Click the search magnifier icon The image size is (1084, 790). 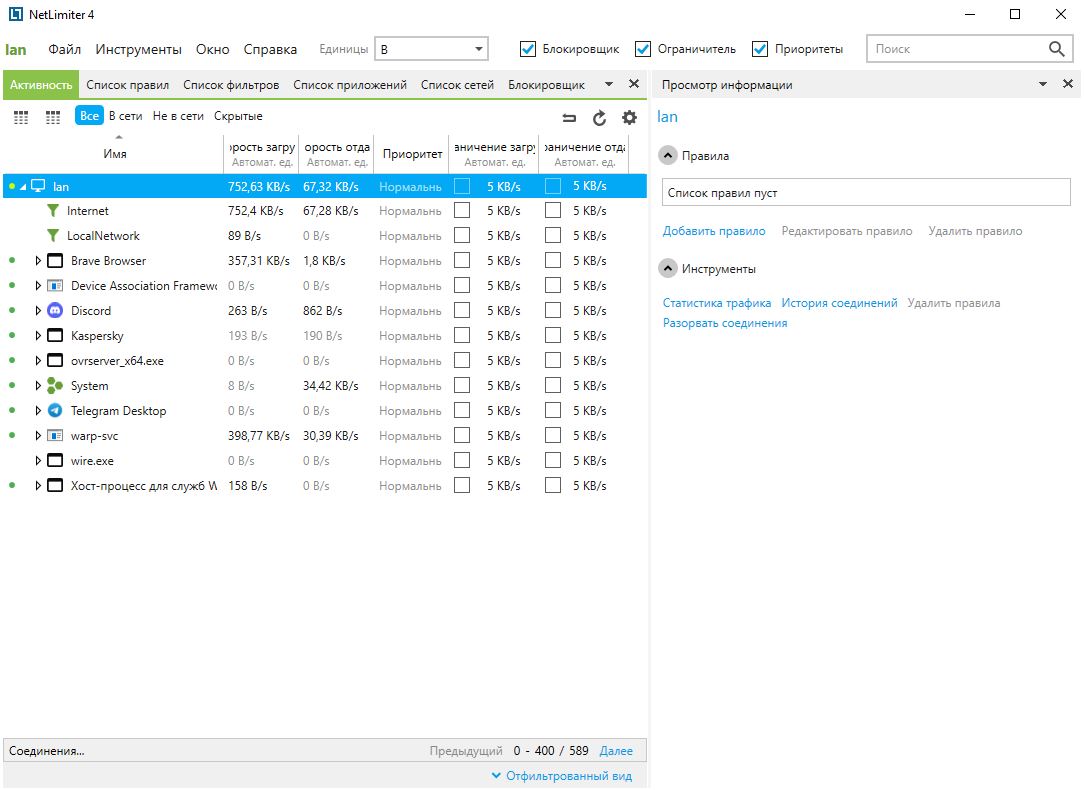pyautogui.click(x=1057, y=49)
